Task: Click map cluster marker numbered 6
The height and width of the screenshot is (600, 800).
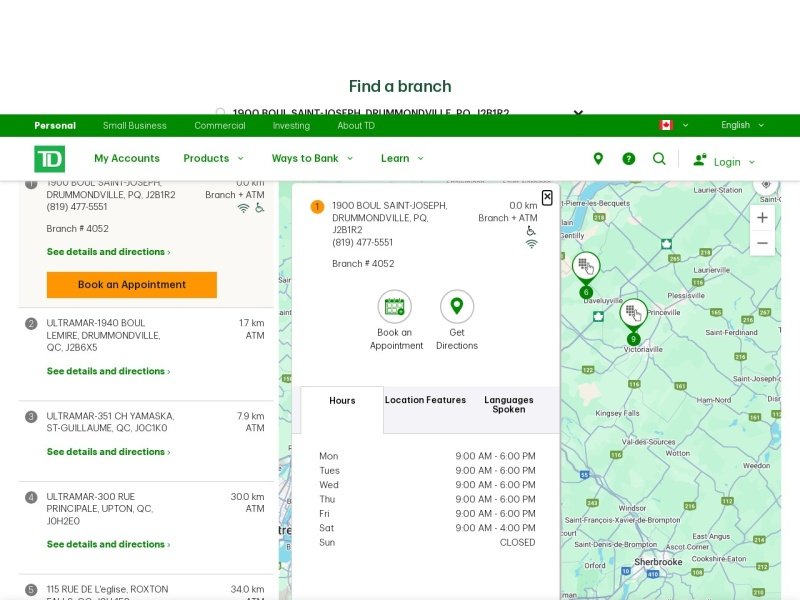Action: click(x=586, y=274)
